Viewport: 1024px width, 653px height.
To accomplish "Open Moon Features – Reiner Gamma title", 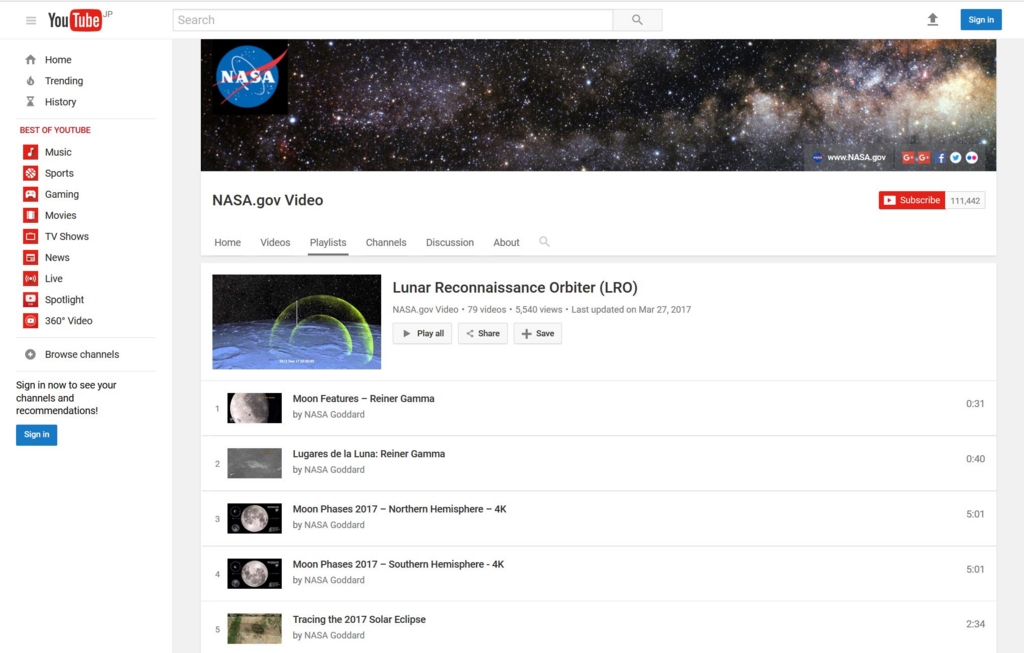I will coord(363,399).
